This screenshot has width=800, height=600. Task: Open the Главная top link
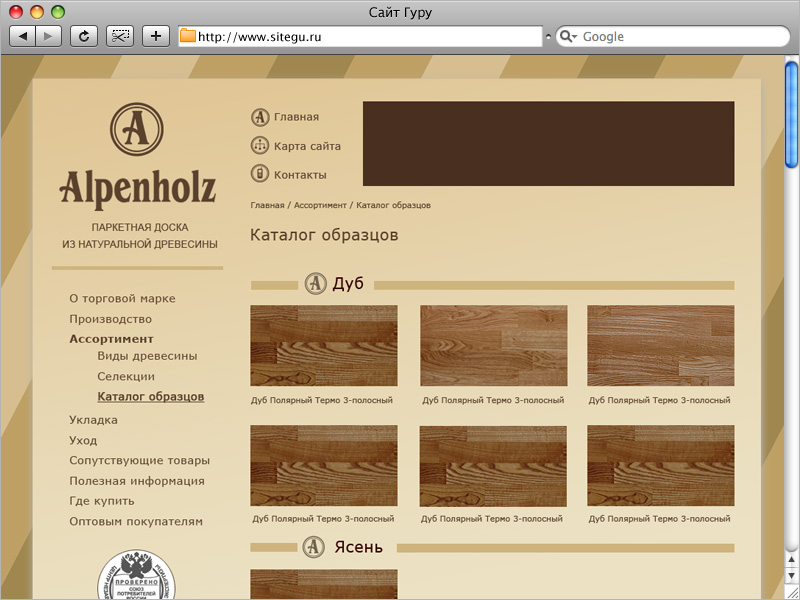pos(296,117)
